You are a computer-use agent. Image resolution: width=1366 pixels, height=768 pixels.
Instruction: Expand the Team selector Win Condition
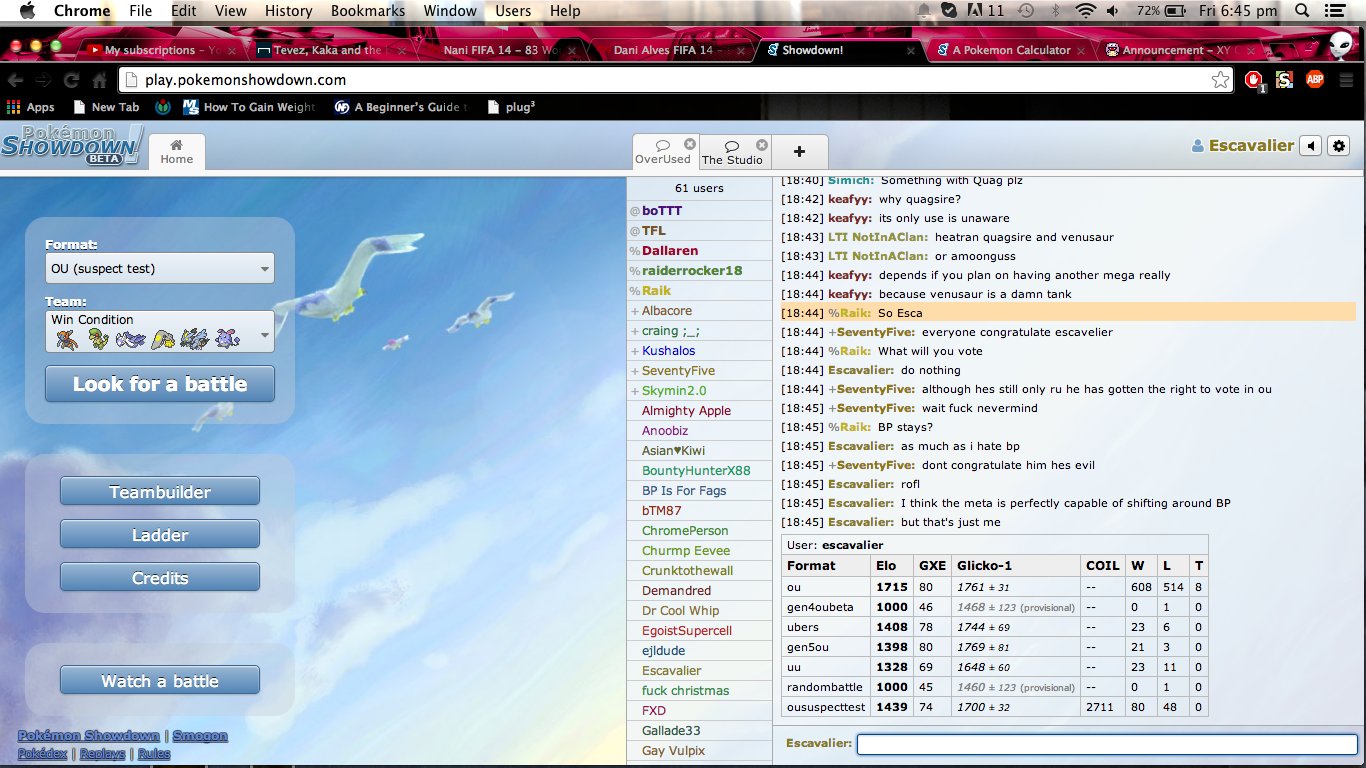click(x=160, y=331)
